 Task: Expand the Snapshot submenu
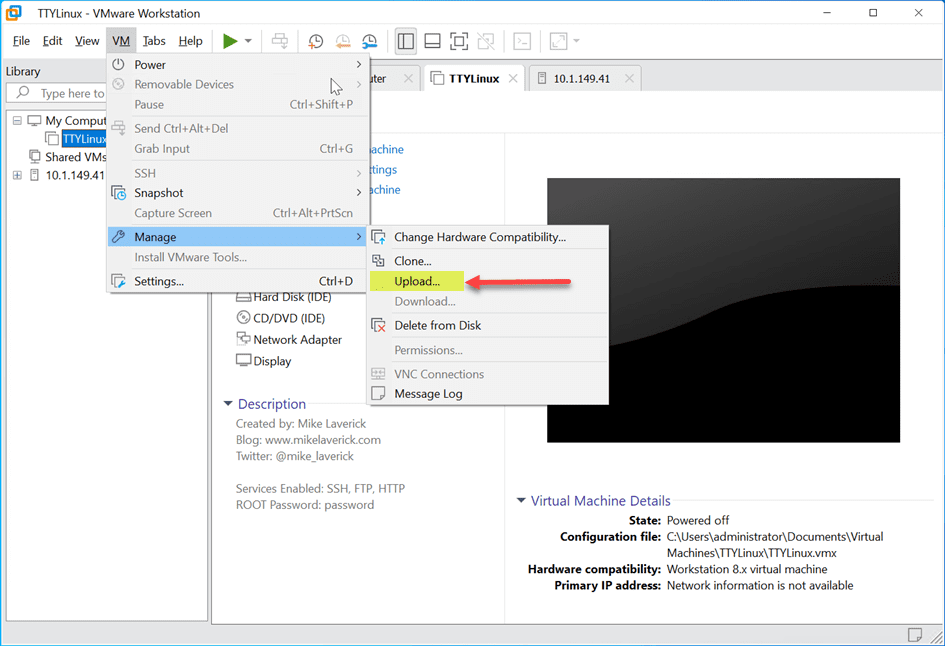(237, 193)
